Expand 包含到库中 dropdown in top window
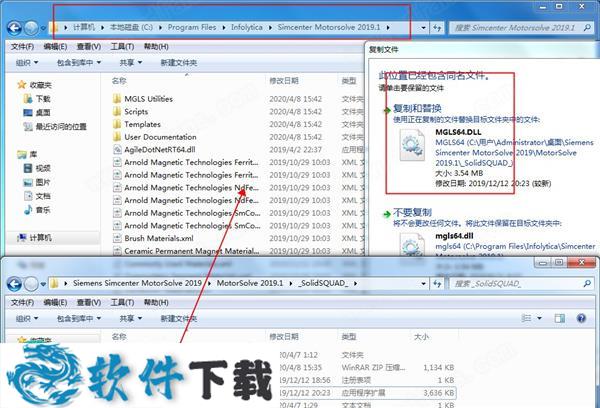Screen dimensions: 600x408 coord(79,62)
